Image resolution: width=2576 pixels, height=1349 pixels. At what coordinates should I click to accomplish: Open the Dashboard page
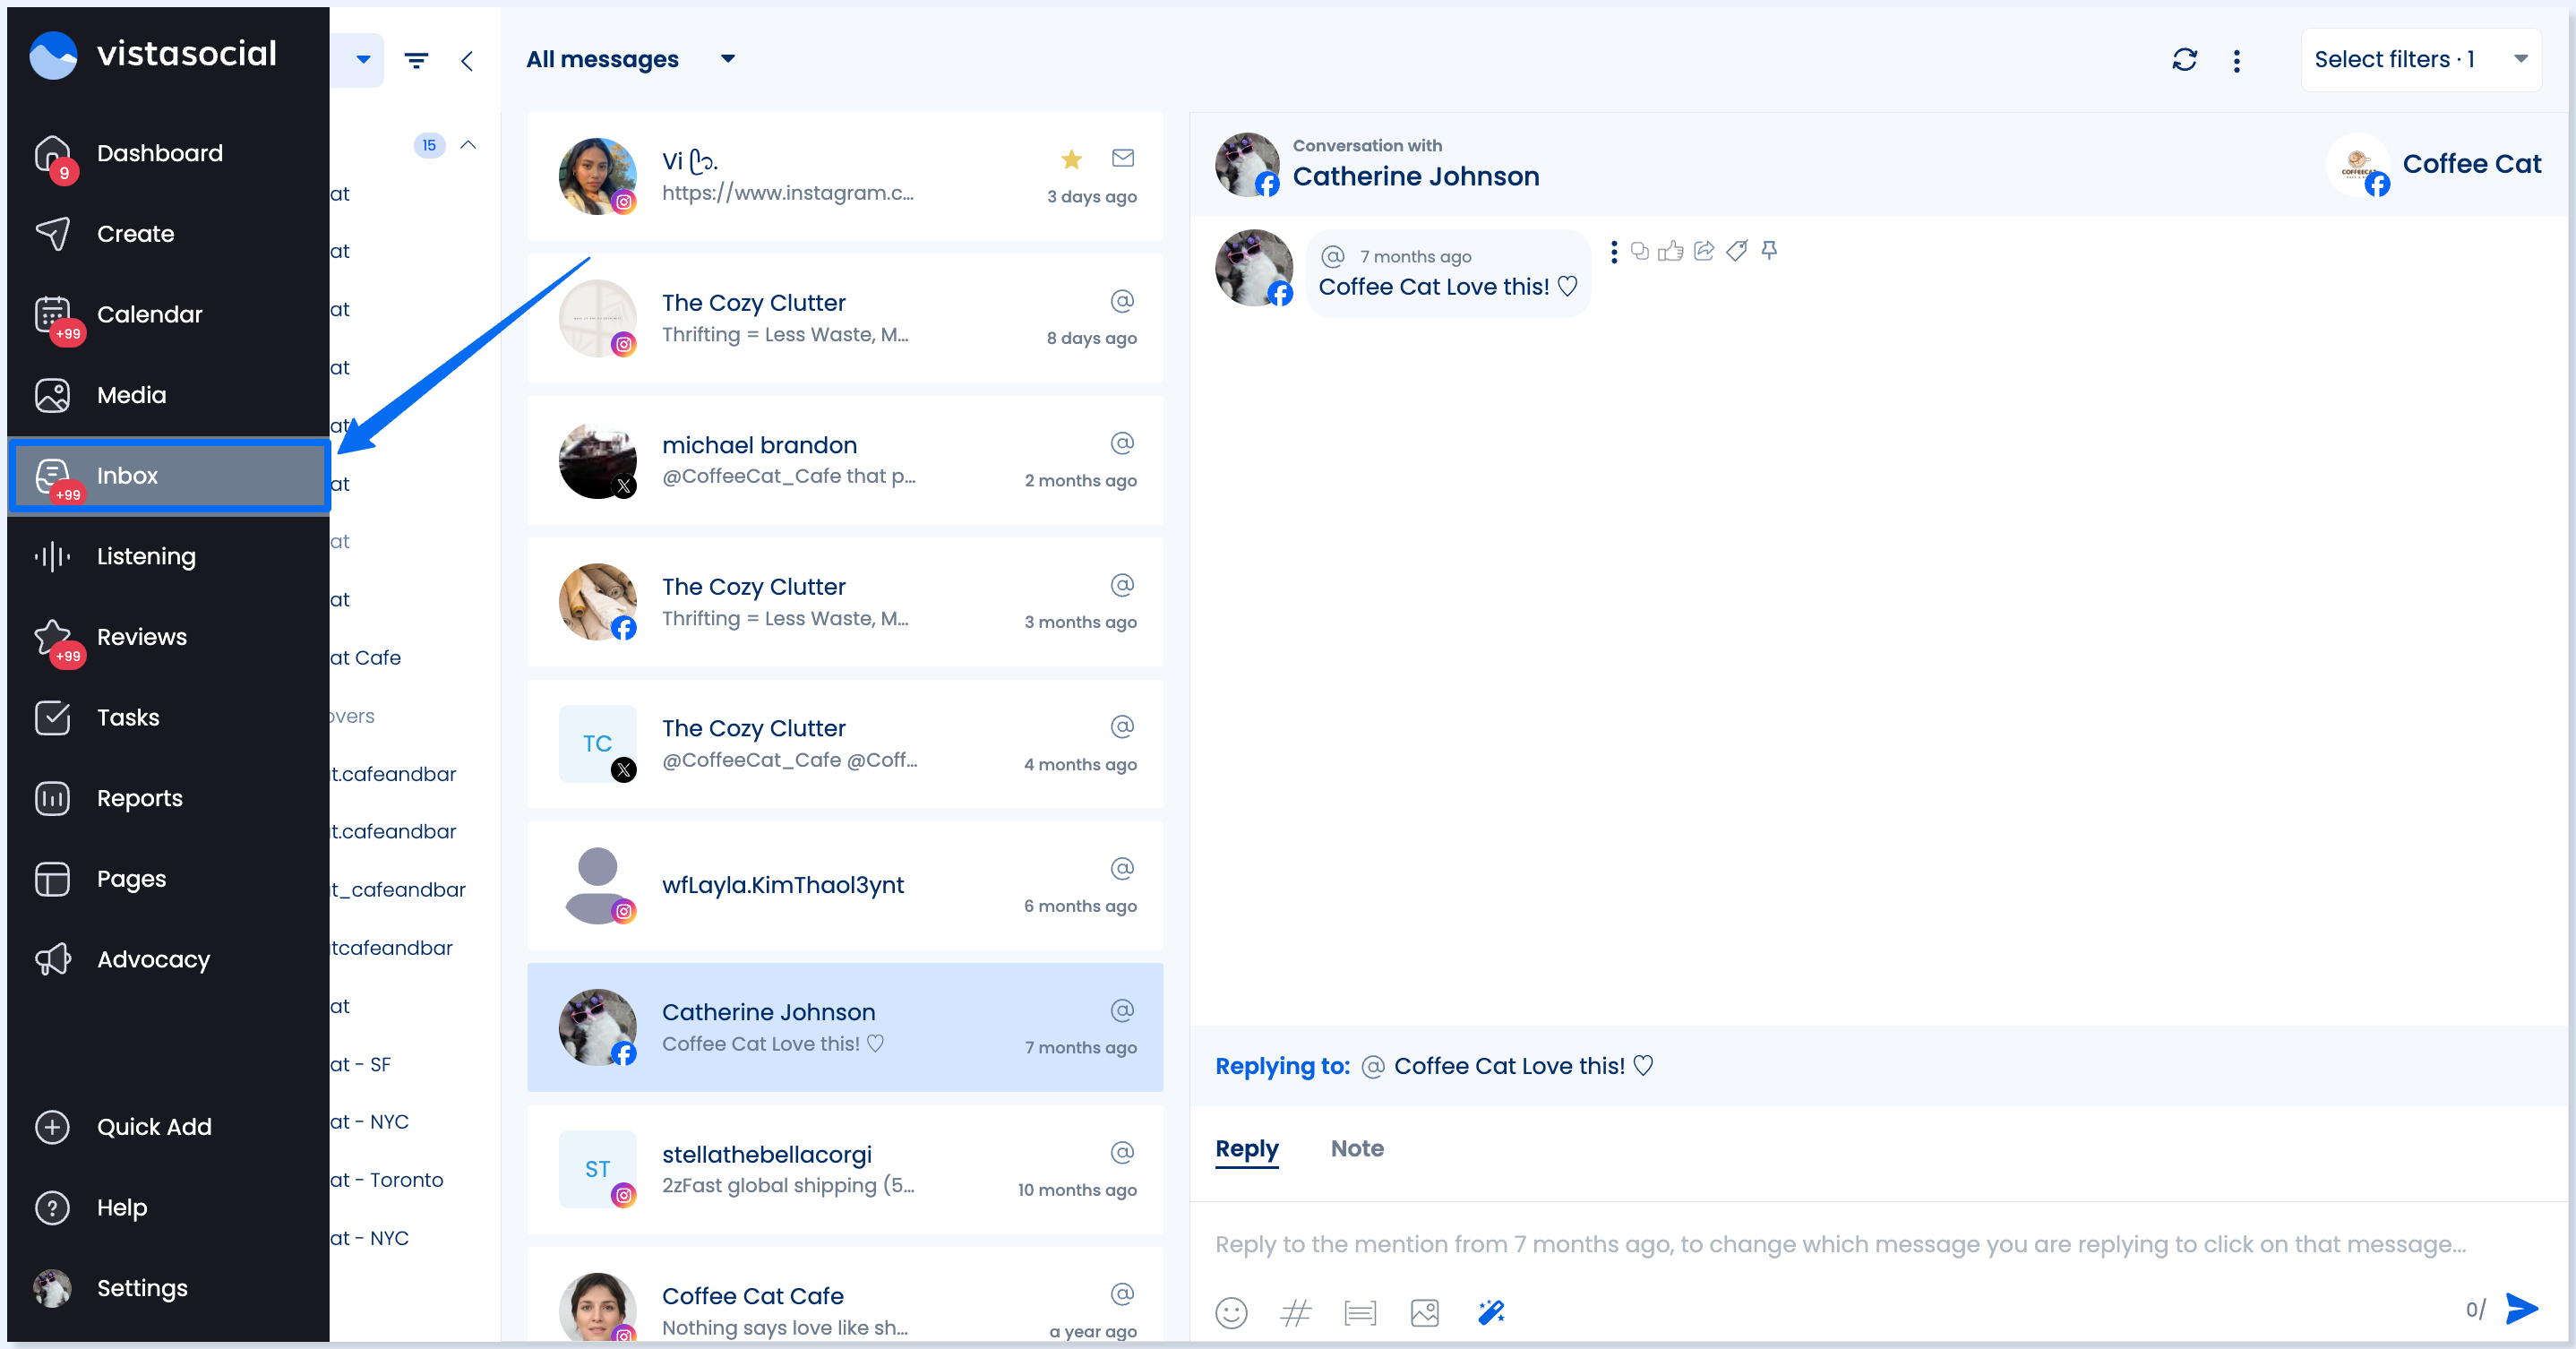click(167, 153)
